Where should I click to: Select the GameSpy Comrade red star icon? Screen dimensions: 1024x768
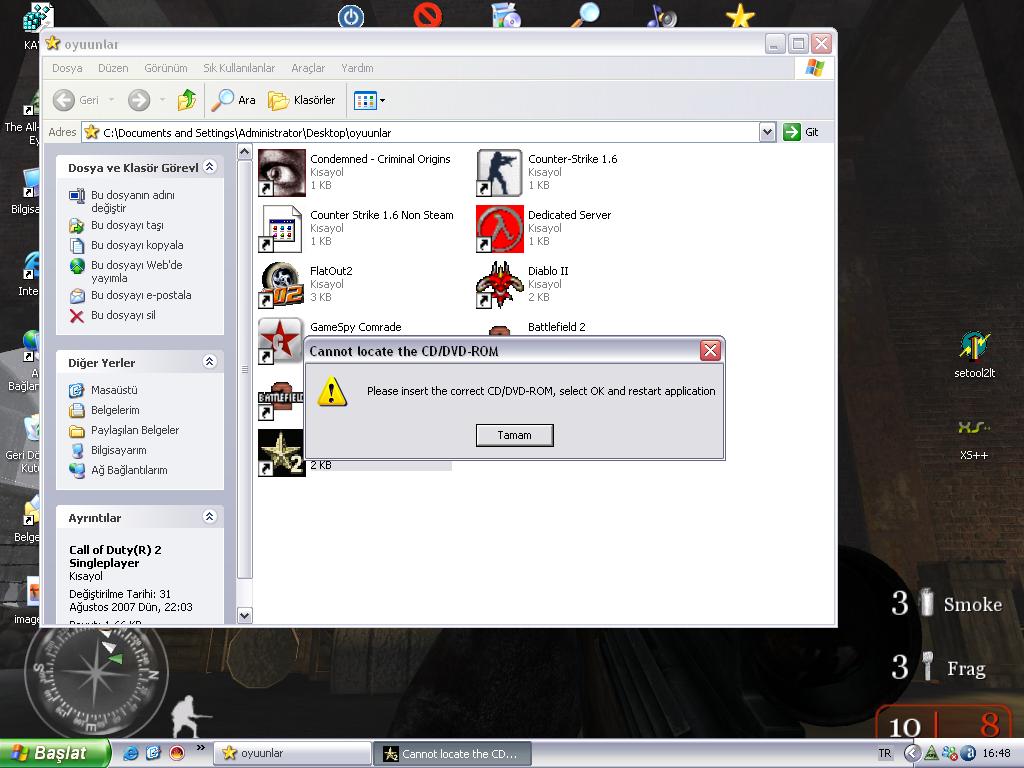(x=280, y=340)
